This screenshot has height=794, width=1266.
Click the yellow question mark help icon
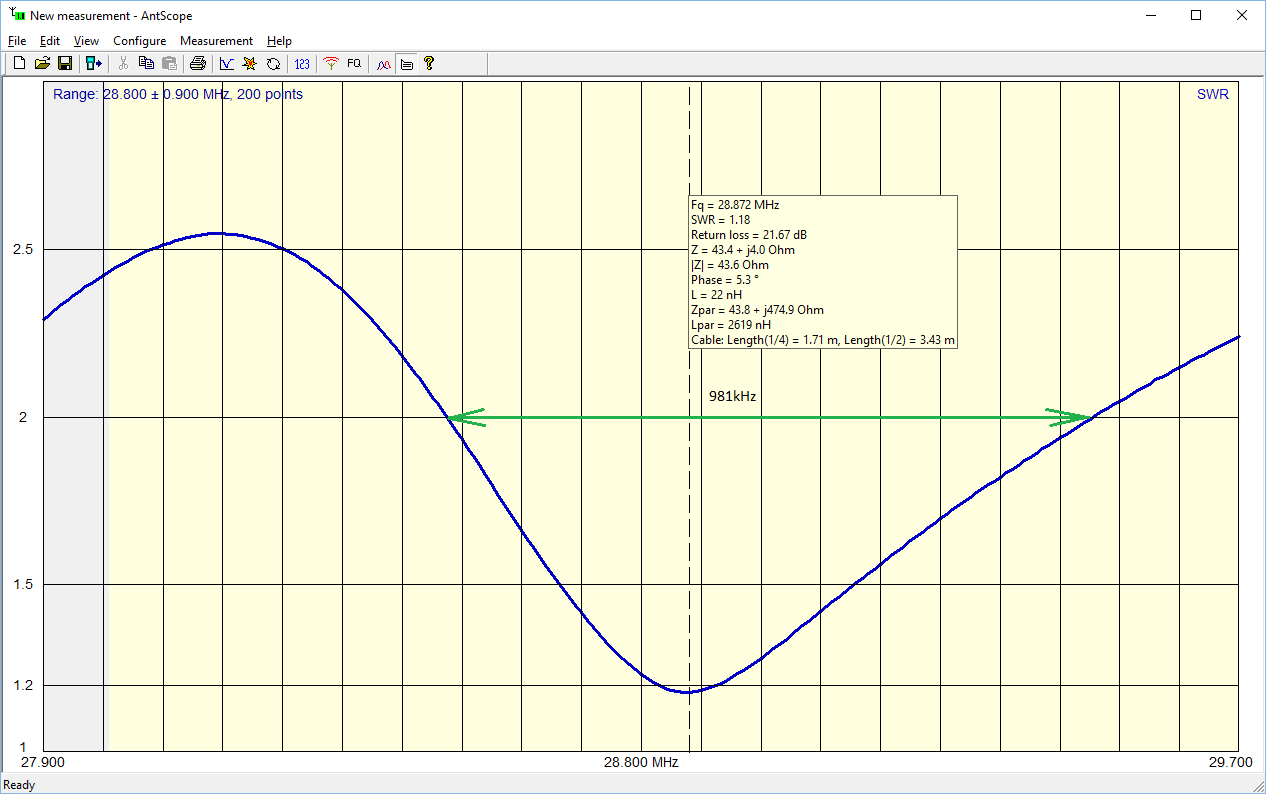[429, 64]
